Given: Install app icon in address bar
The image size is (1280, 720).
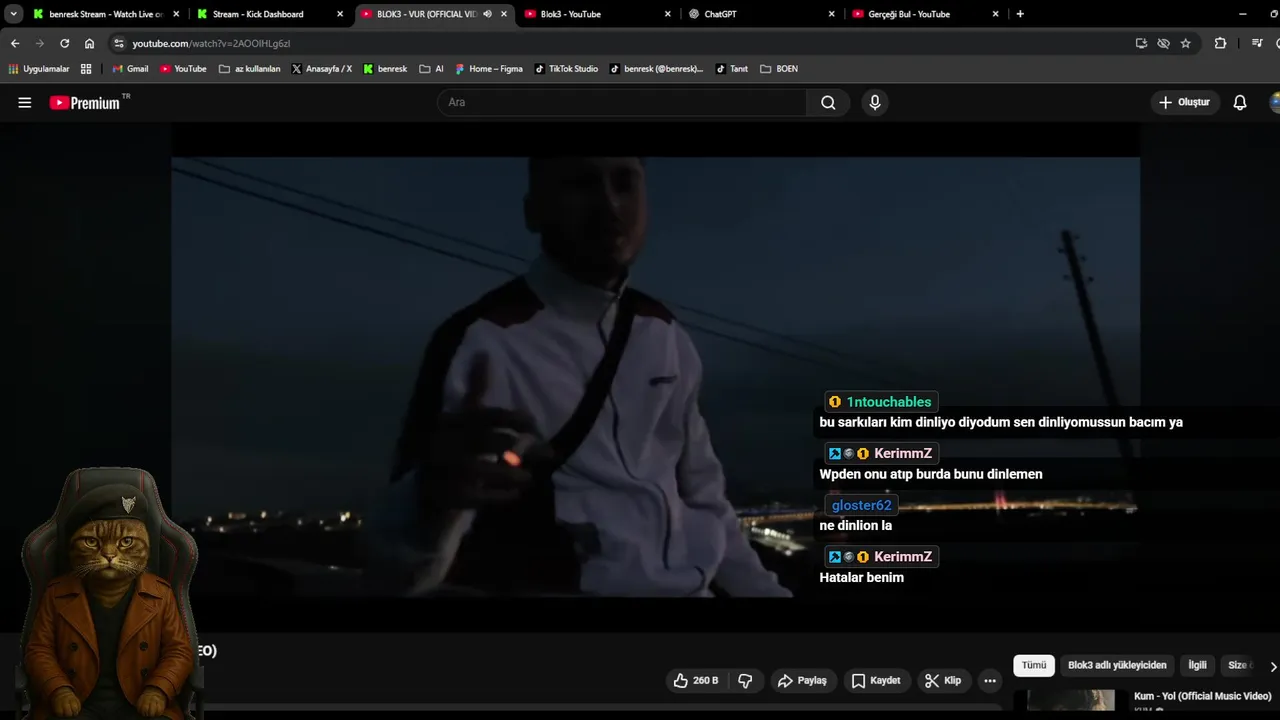Looking at the screenshot, I should click(1141, 43).
